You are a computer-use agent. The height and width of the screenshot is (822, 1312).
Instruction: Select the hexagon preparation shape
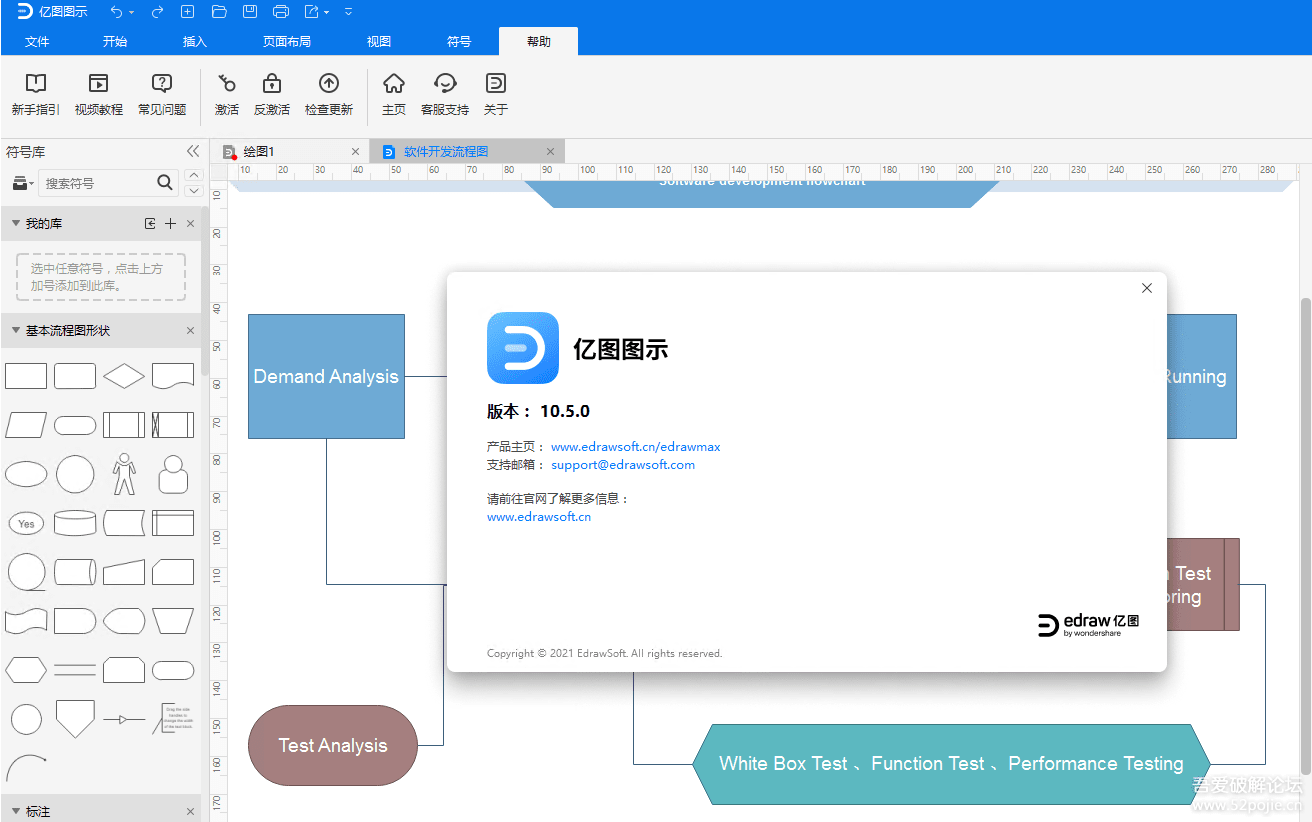coord(26,669)
